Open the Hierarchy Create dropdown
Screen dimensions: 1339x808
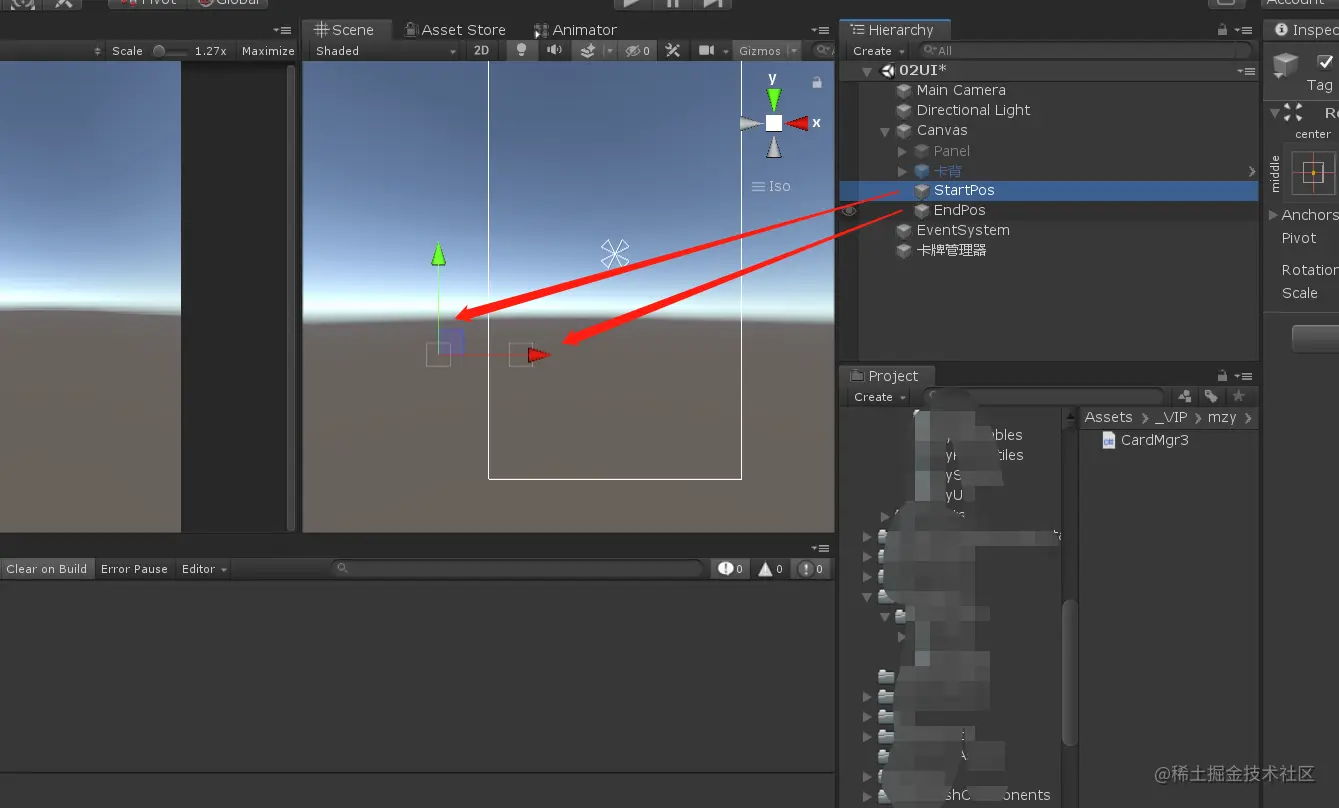coord(878,51)
